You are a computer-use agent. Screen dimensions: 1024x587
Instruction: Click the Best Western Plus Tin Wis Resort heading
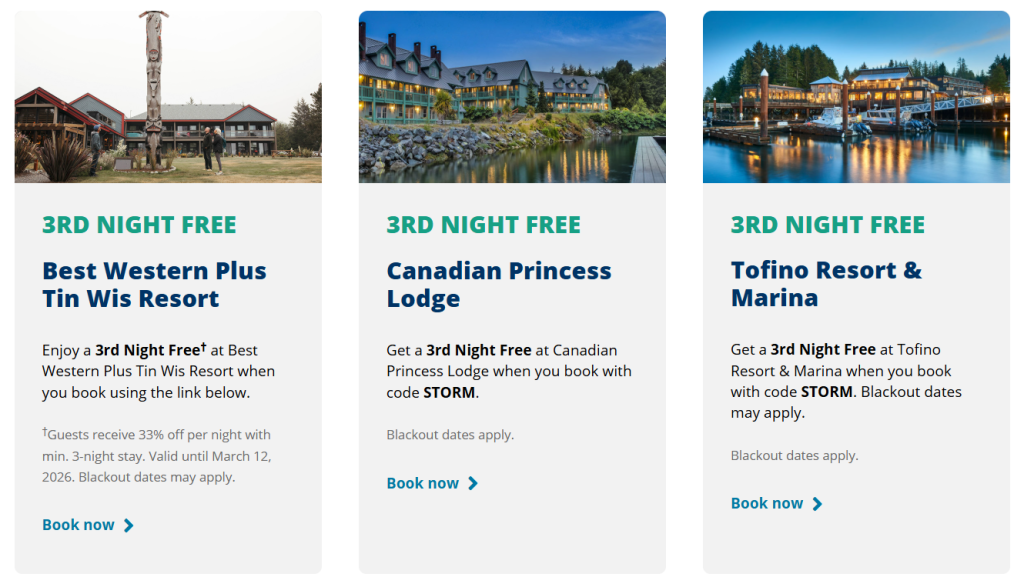coord(154,285)
